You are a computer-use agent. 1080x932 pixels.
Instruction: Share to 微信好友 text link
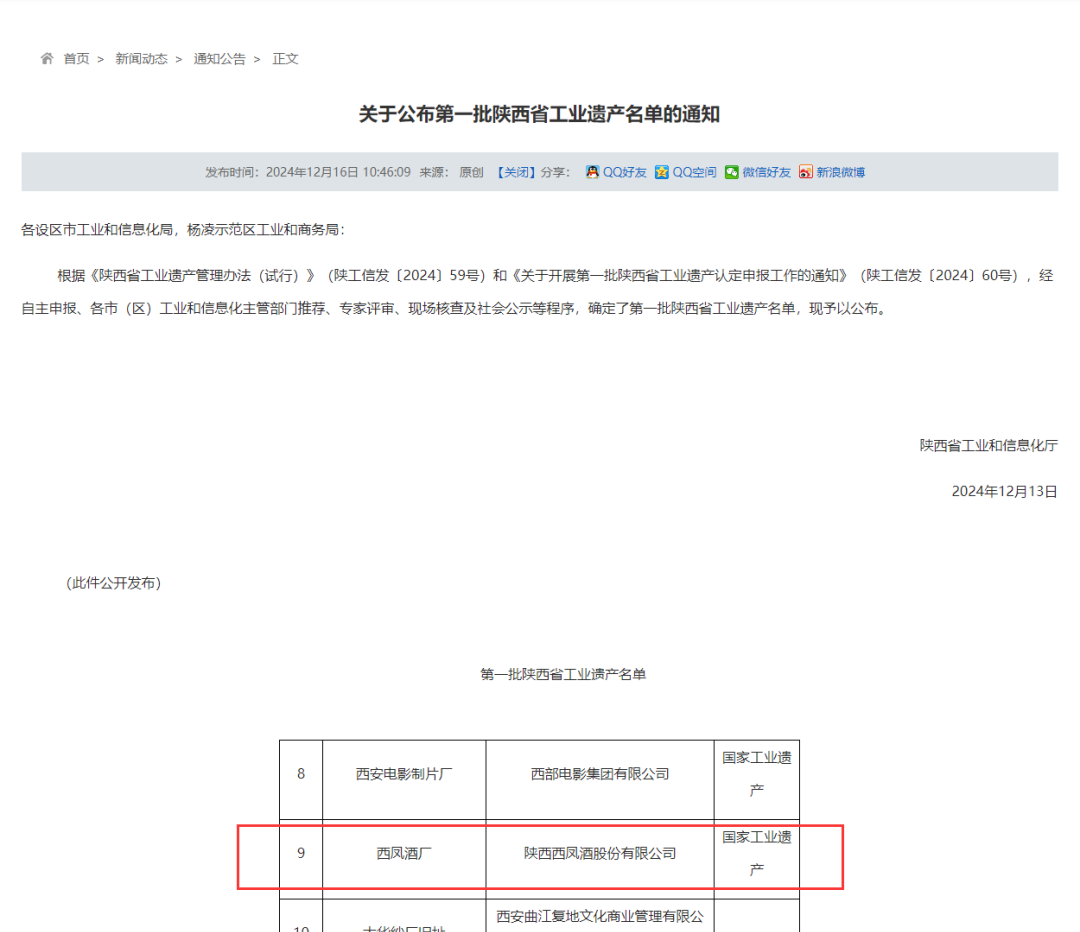766,172
